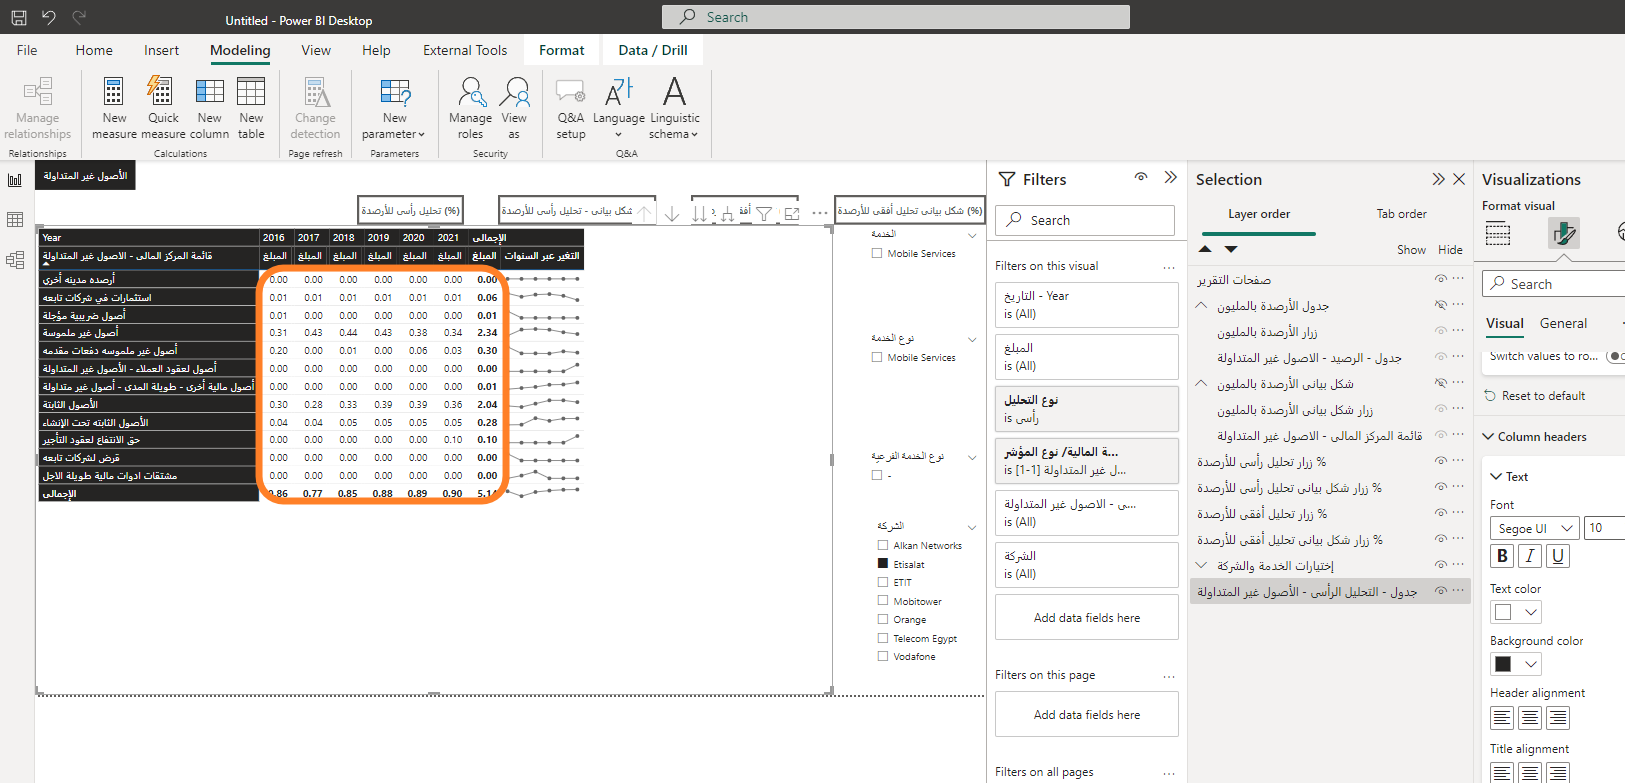Click go to next level double-arrow icon
Image resolution: width=1625 pixels, height=783 pixels.
tap(699, 214)
